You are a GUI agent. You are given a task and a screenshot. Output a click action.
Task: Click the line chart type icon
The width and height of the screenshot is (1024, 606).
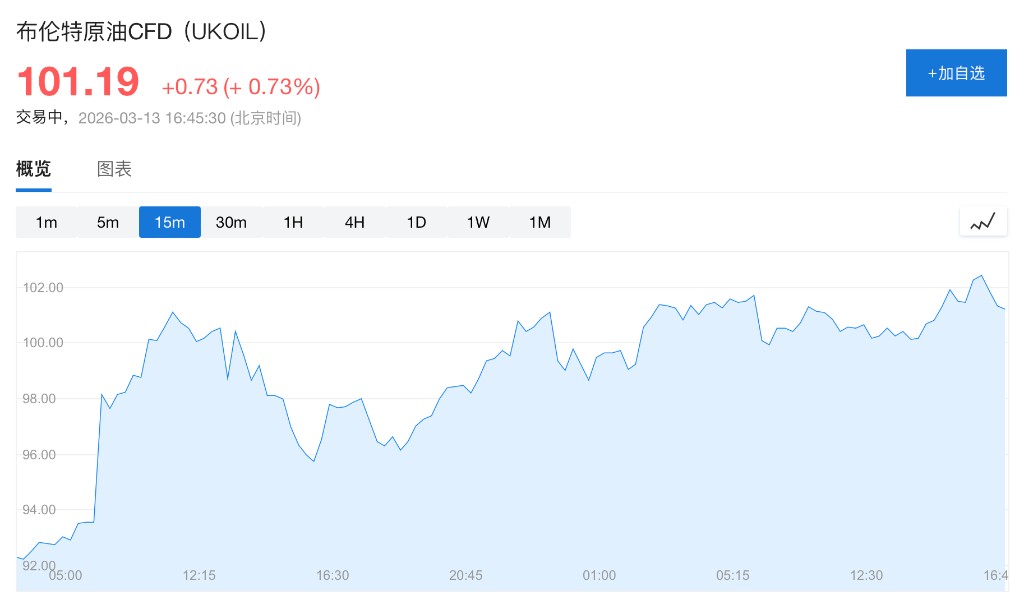[x=983, y=222]
